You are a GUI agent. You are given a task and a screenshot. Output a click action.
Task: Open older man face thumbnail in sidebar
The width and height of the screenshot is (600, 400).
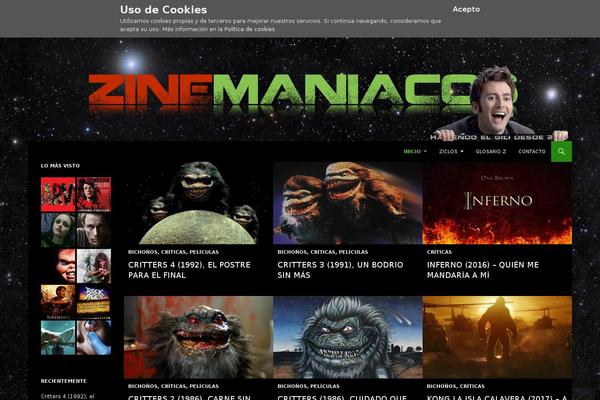click(x=94, y=230)
